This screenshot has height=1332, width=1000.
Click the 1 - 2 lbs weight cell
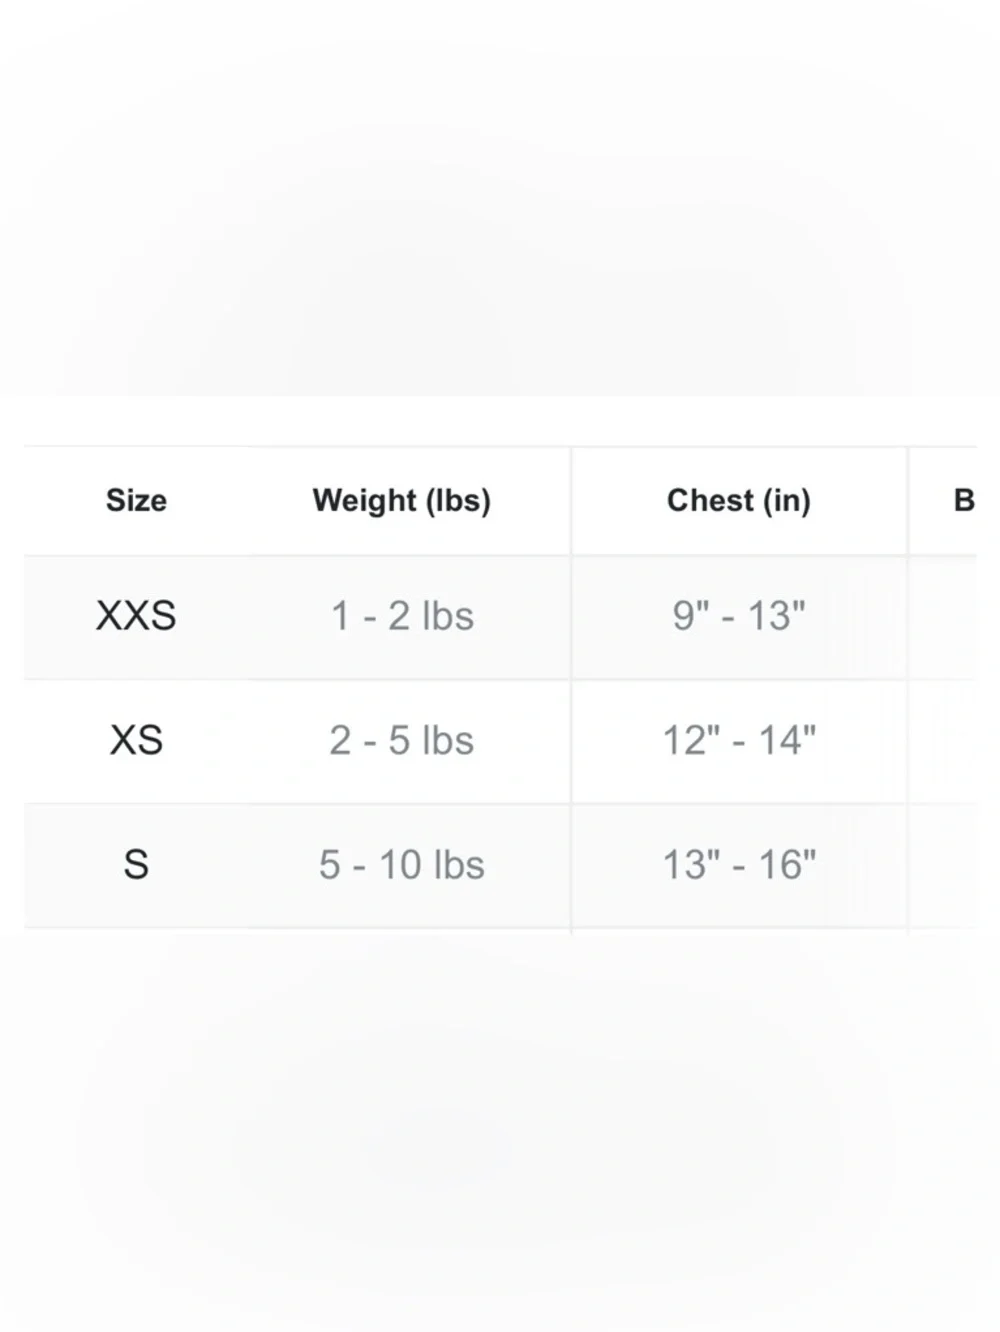click(402, 617)
